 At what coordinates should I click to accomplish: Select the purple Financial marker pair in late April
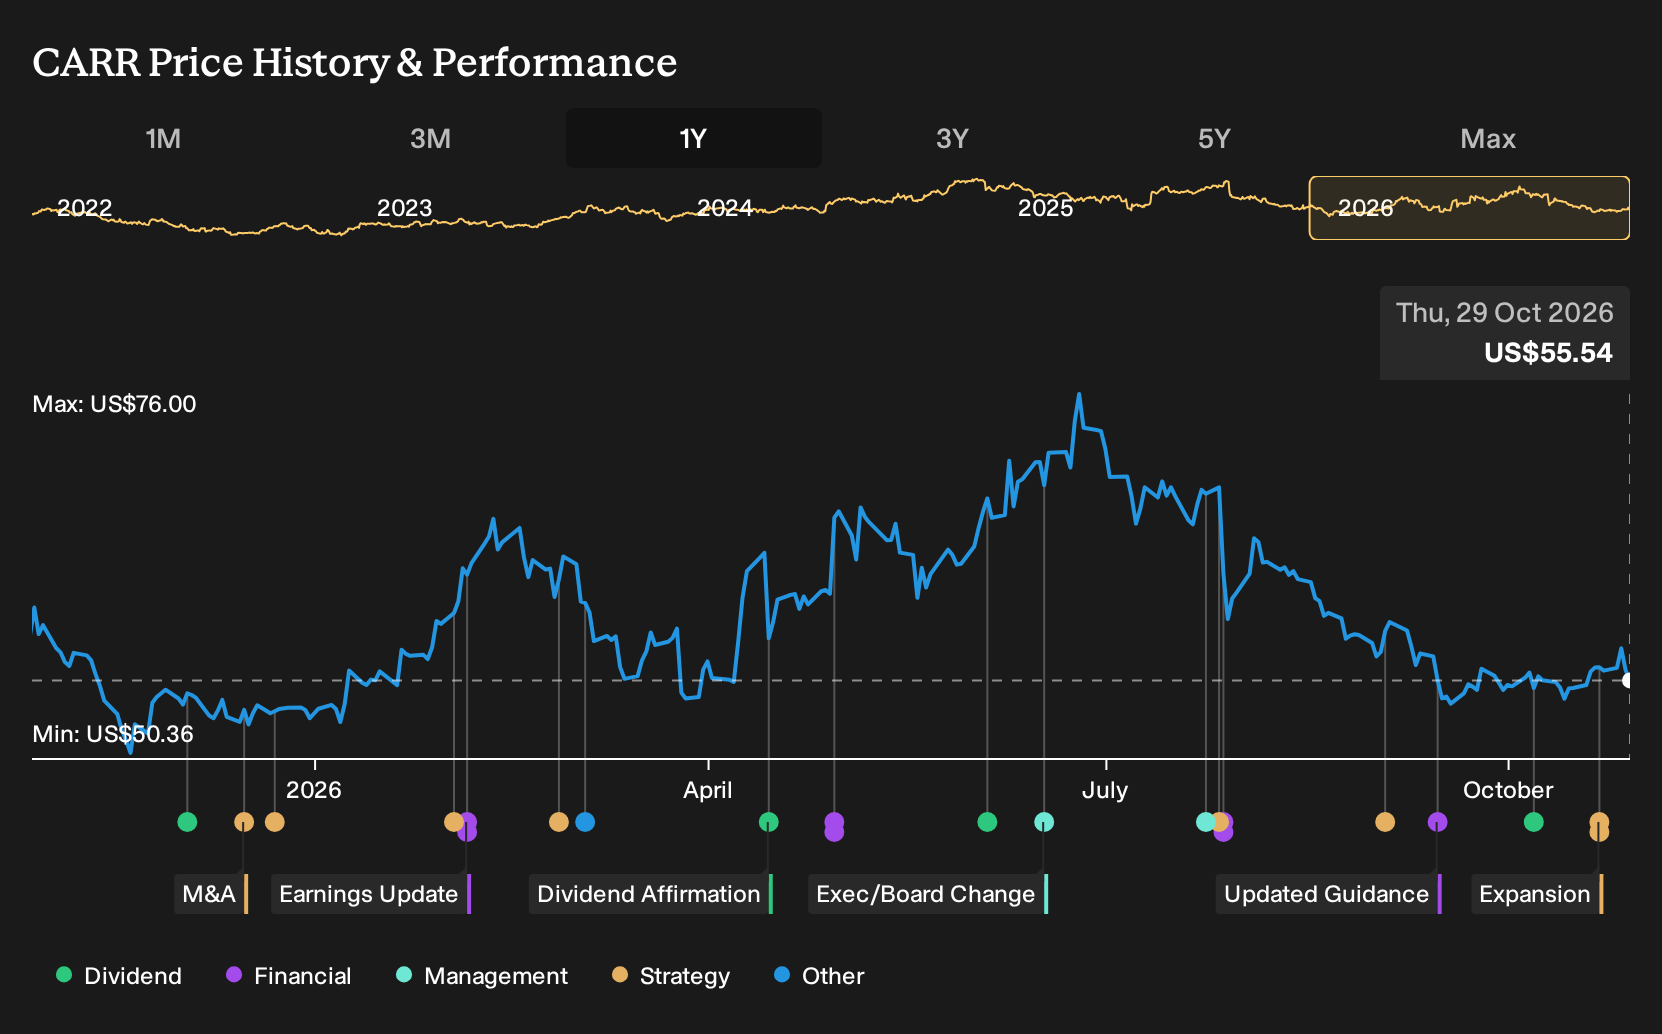pos(834,827)
